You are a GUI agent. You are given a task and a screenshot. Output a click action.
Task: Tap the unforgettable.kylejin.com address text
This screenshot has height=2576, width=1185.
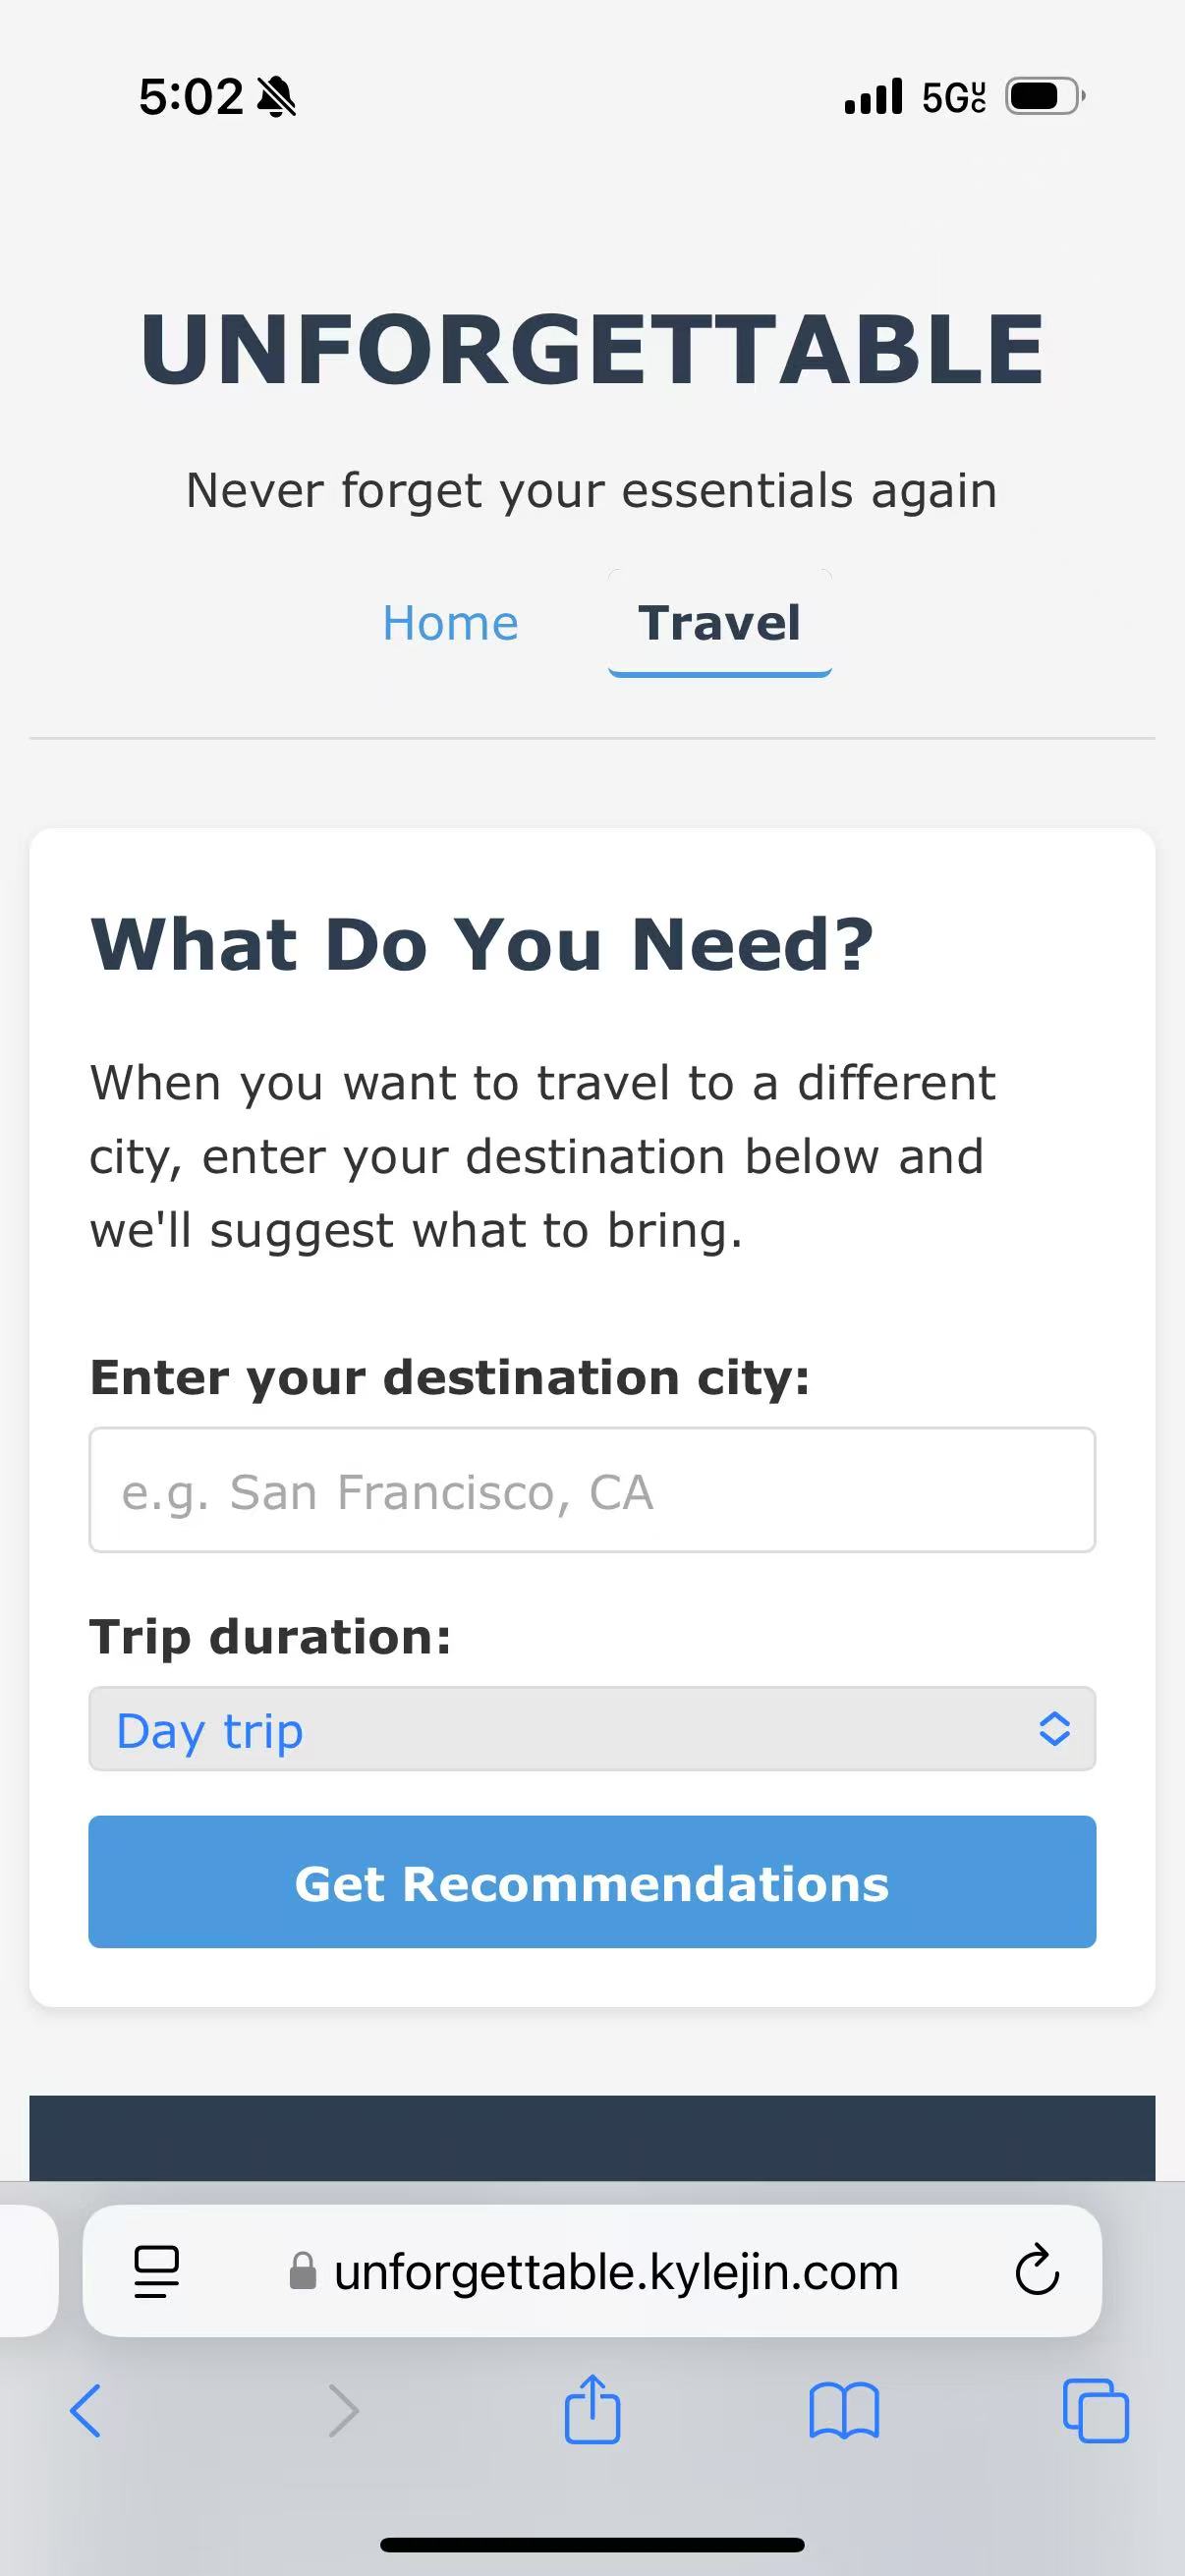616,2271
